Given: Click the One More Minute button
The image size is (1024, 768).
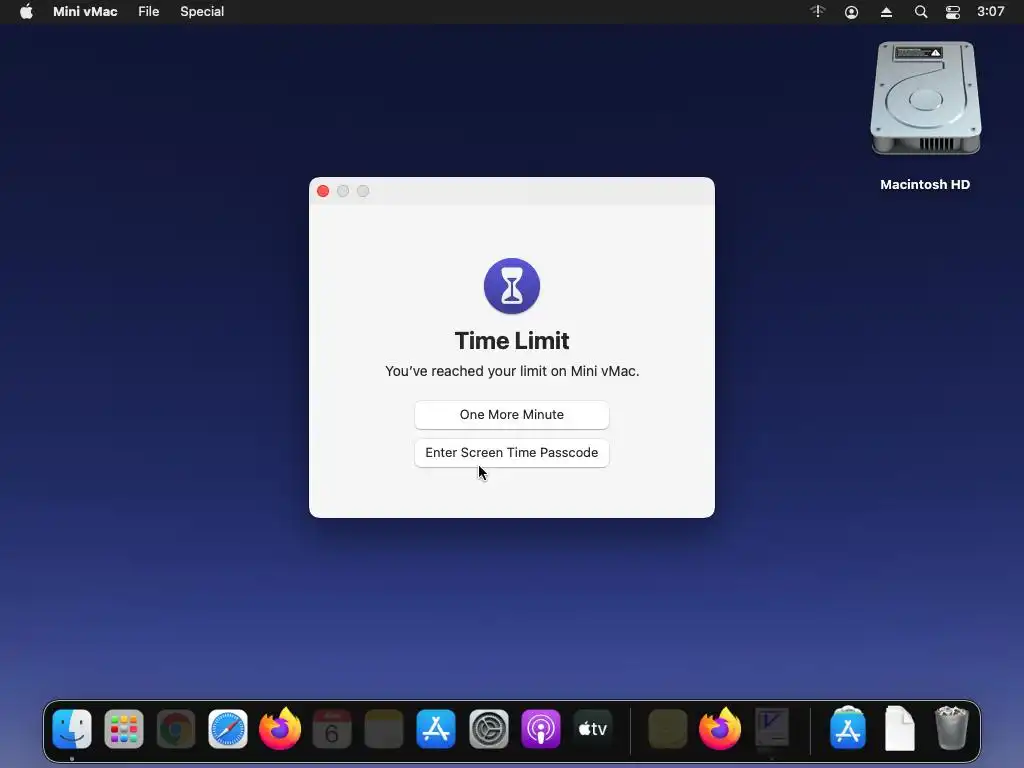Looking at the screenshot, I should click(x=511, y=415).
